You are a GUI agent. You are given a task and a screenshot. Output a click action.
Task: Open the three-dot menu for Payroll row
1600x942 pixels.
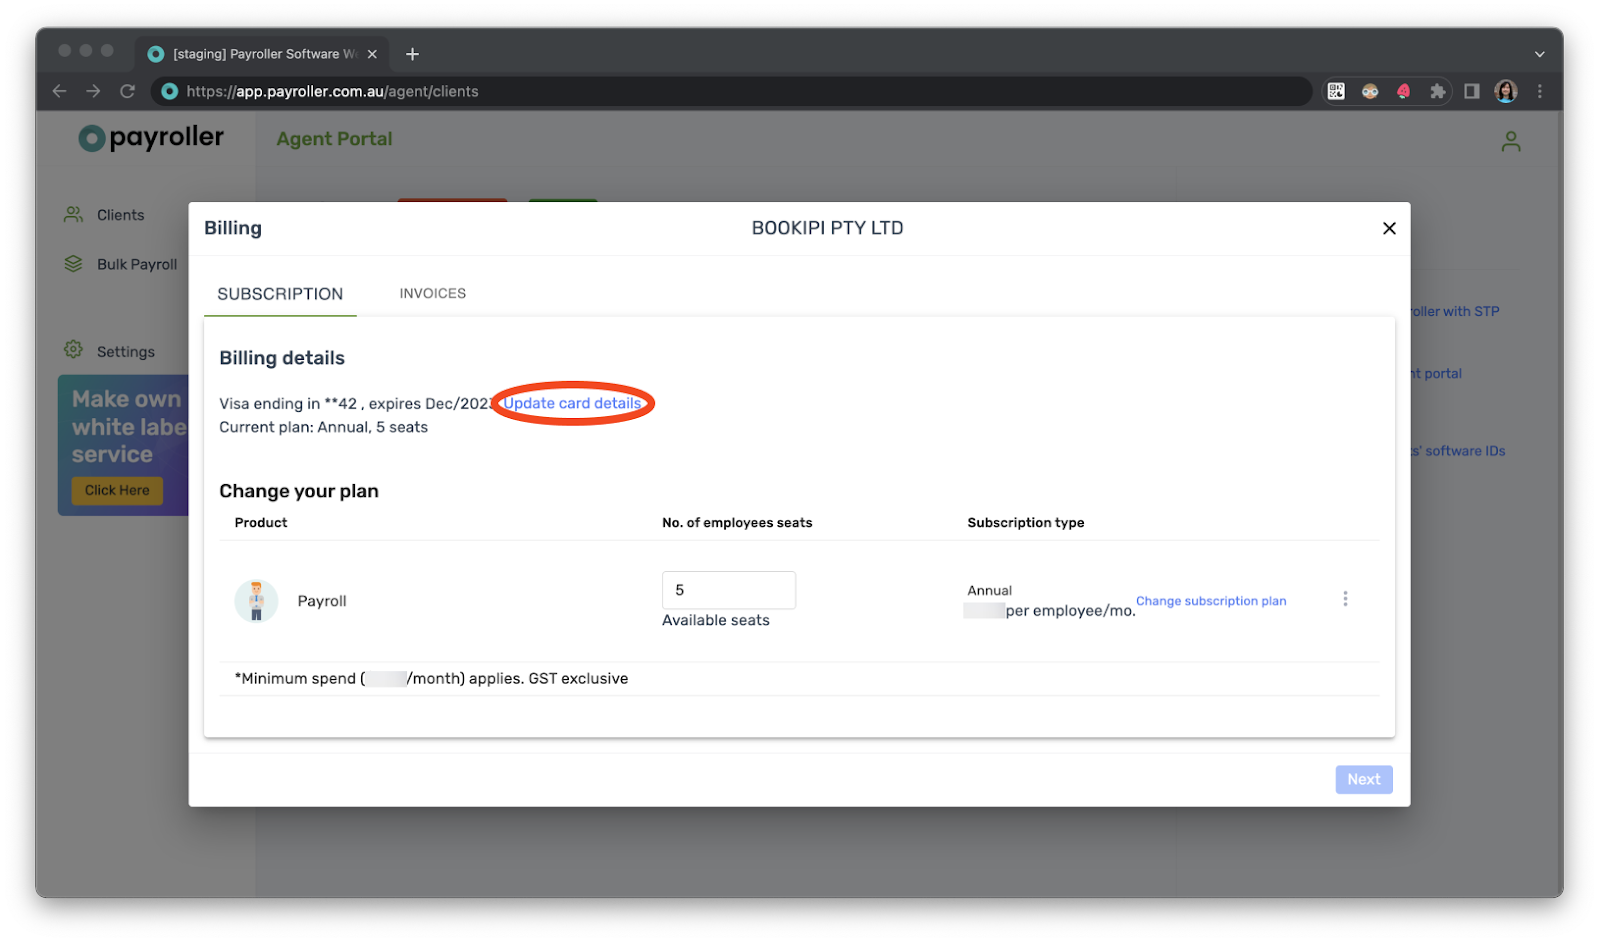(x=1345, y=598)
